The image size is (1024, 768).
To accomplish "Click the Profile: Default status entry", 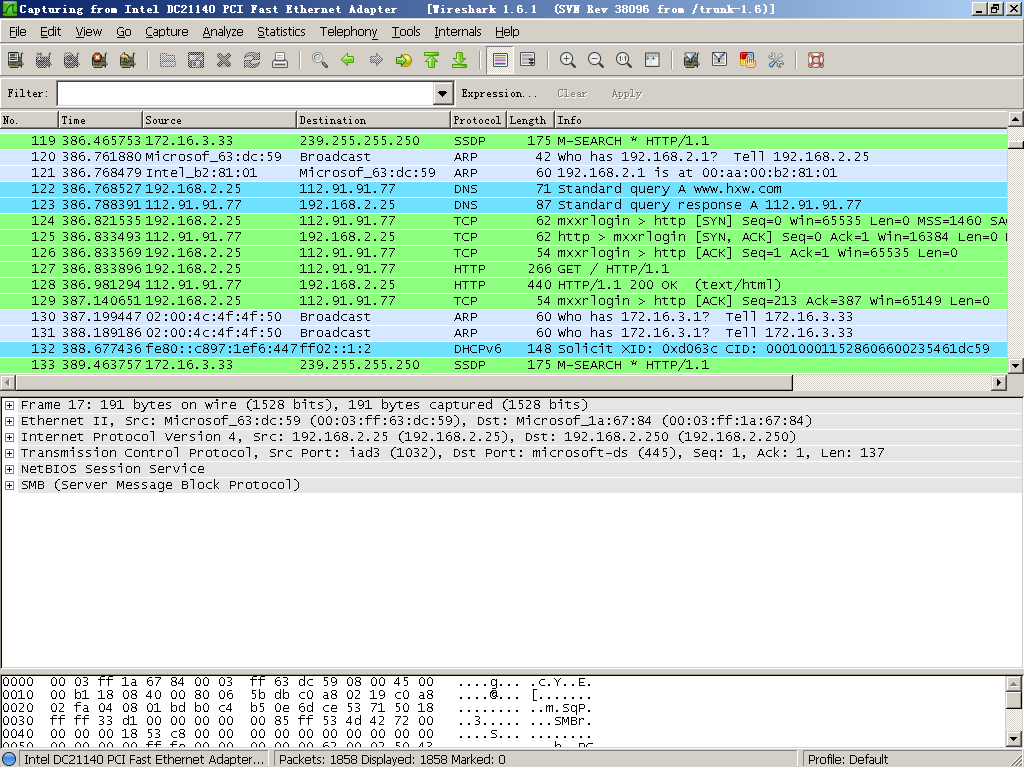I will pos(847,760).
